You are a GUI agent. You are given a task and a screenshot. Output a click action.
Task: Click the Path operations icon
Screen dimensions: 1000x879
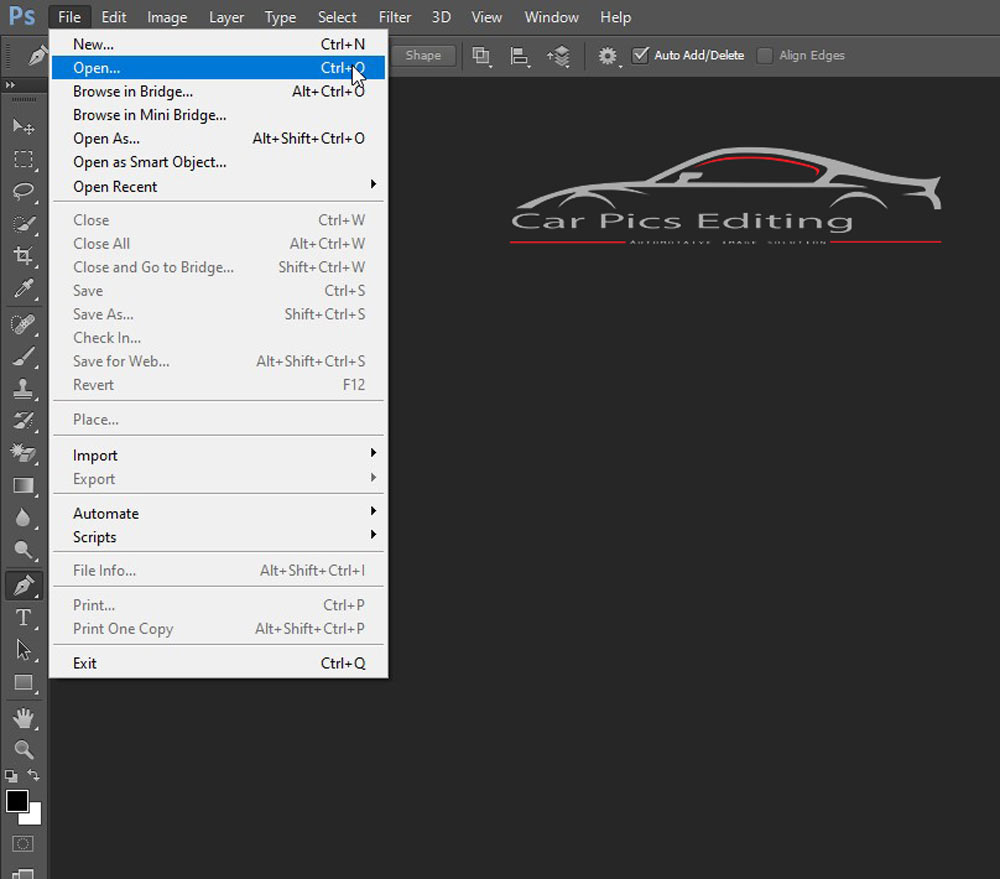[x=481, y=56]
